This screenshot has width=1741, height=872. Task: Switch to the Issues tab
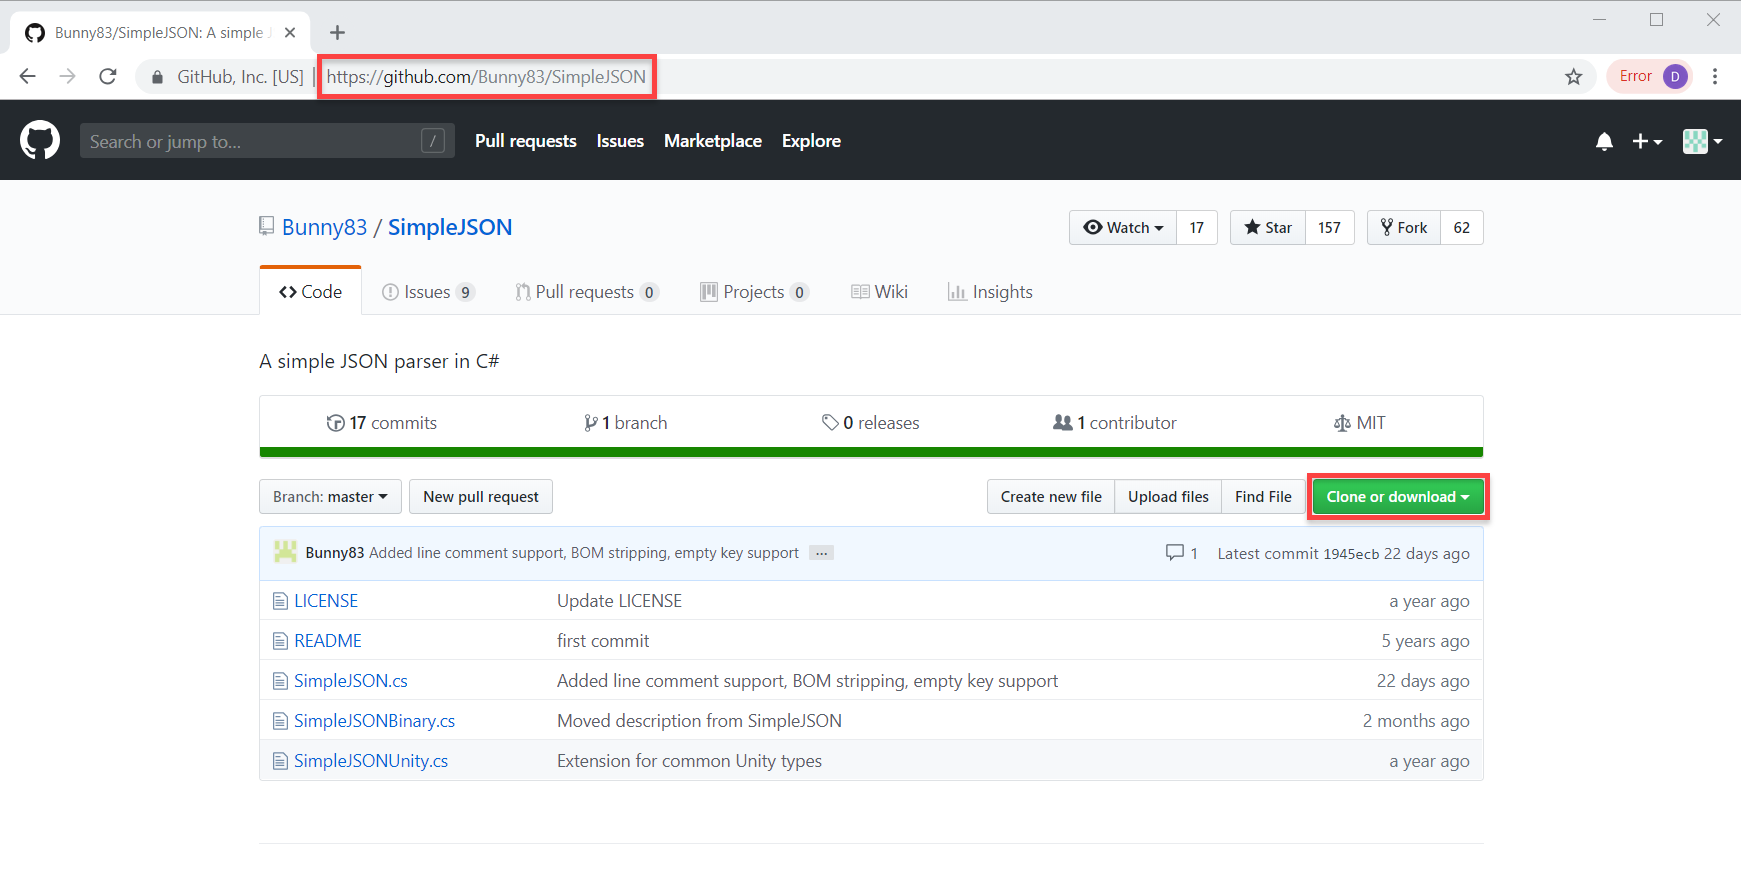[428, 292]
